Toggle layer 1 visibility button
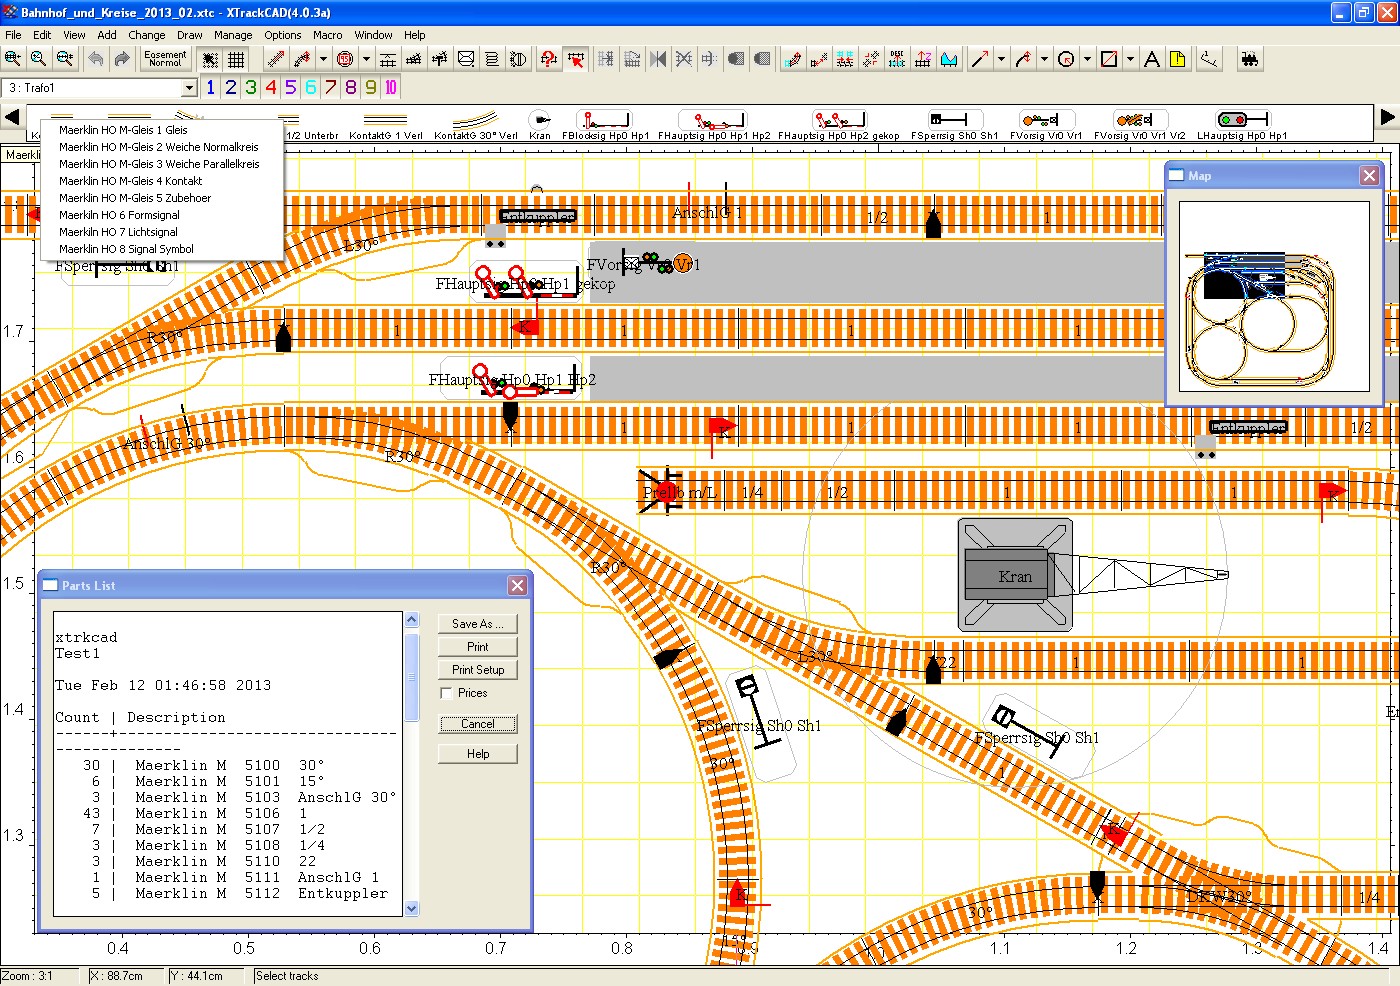The width and height of the screenshot is (1400, 986). [211, 87]
